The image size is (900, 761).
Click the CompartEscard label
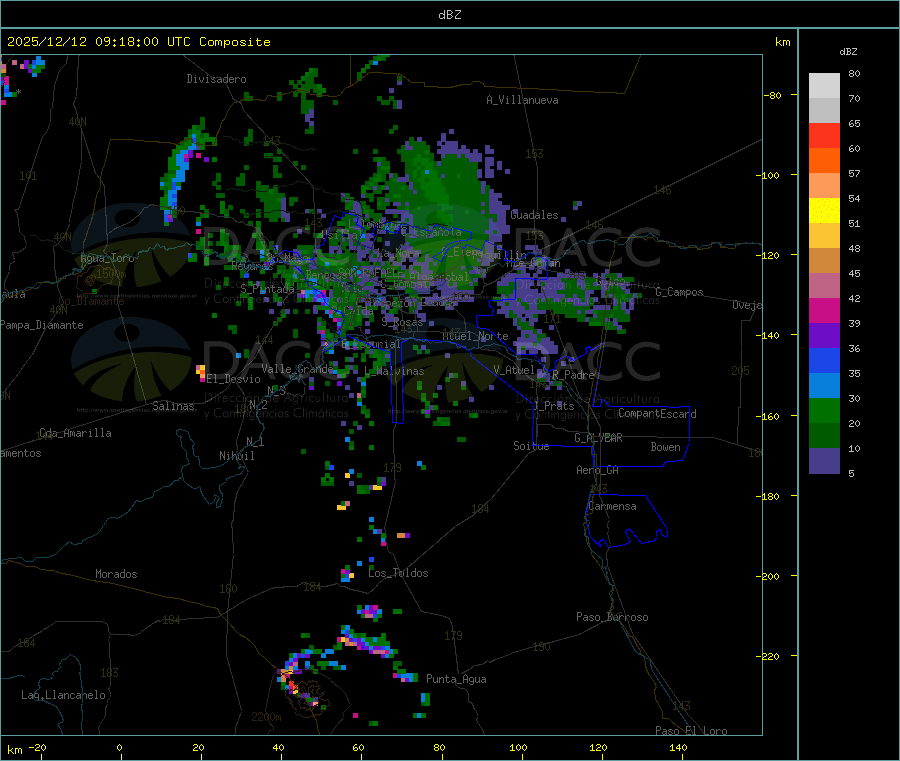click(x=657, y=414)
